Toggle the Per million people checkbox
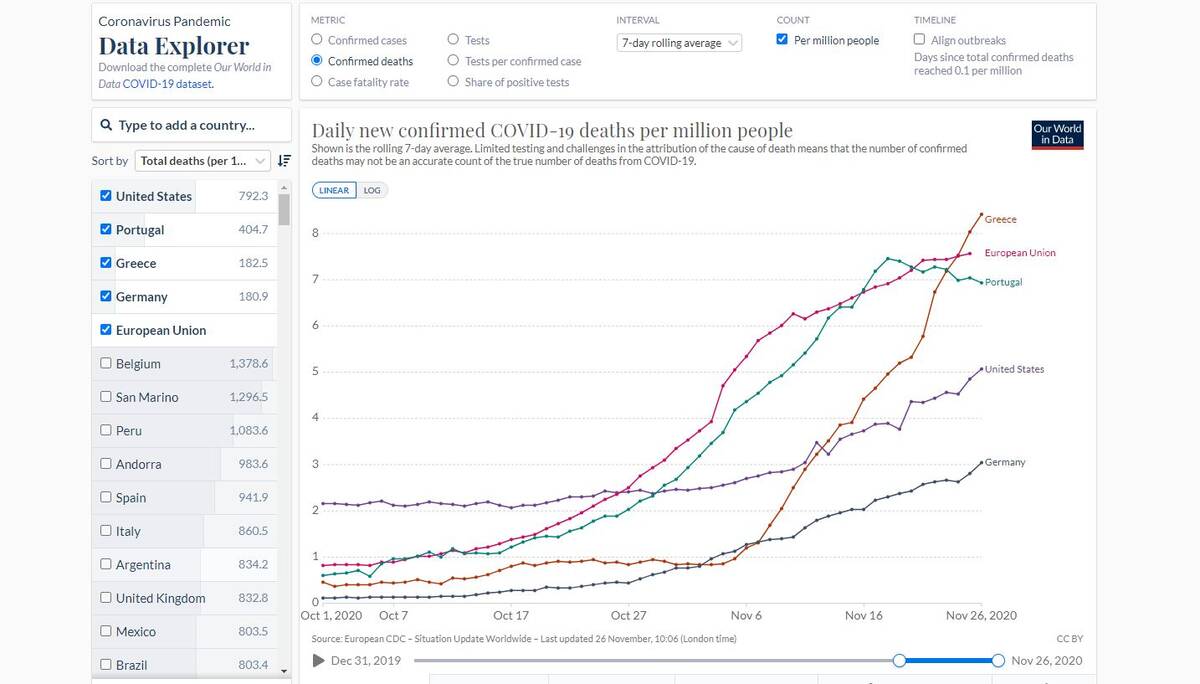Image resolution: width=1200 pixels, height=684 pixels. (783, 40)
